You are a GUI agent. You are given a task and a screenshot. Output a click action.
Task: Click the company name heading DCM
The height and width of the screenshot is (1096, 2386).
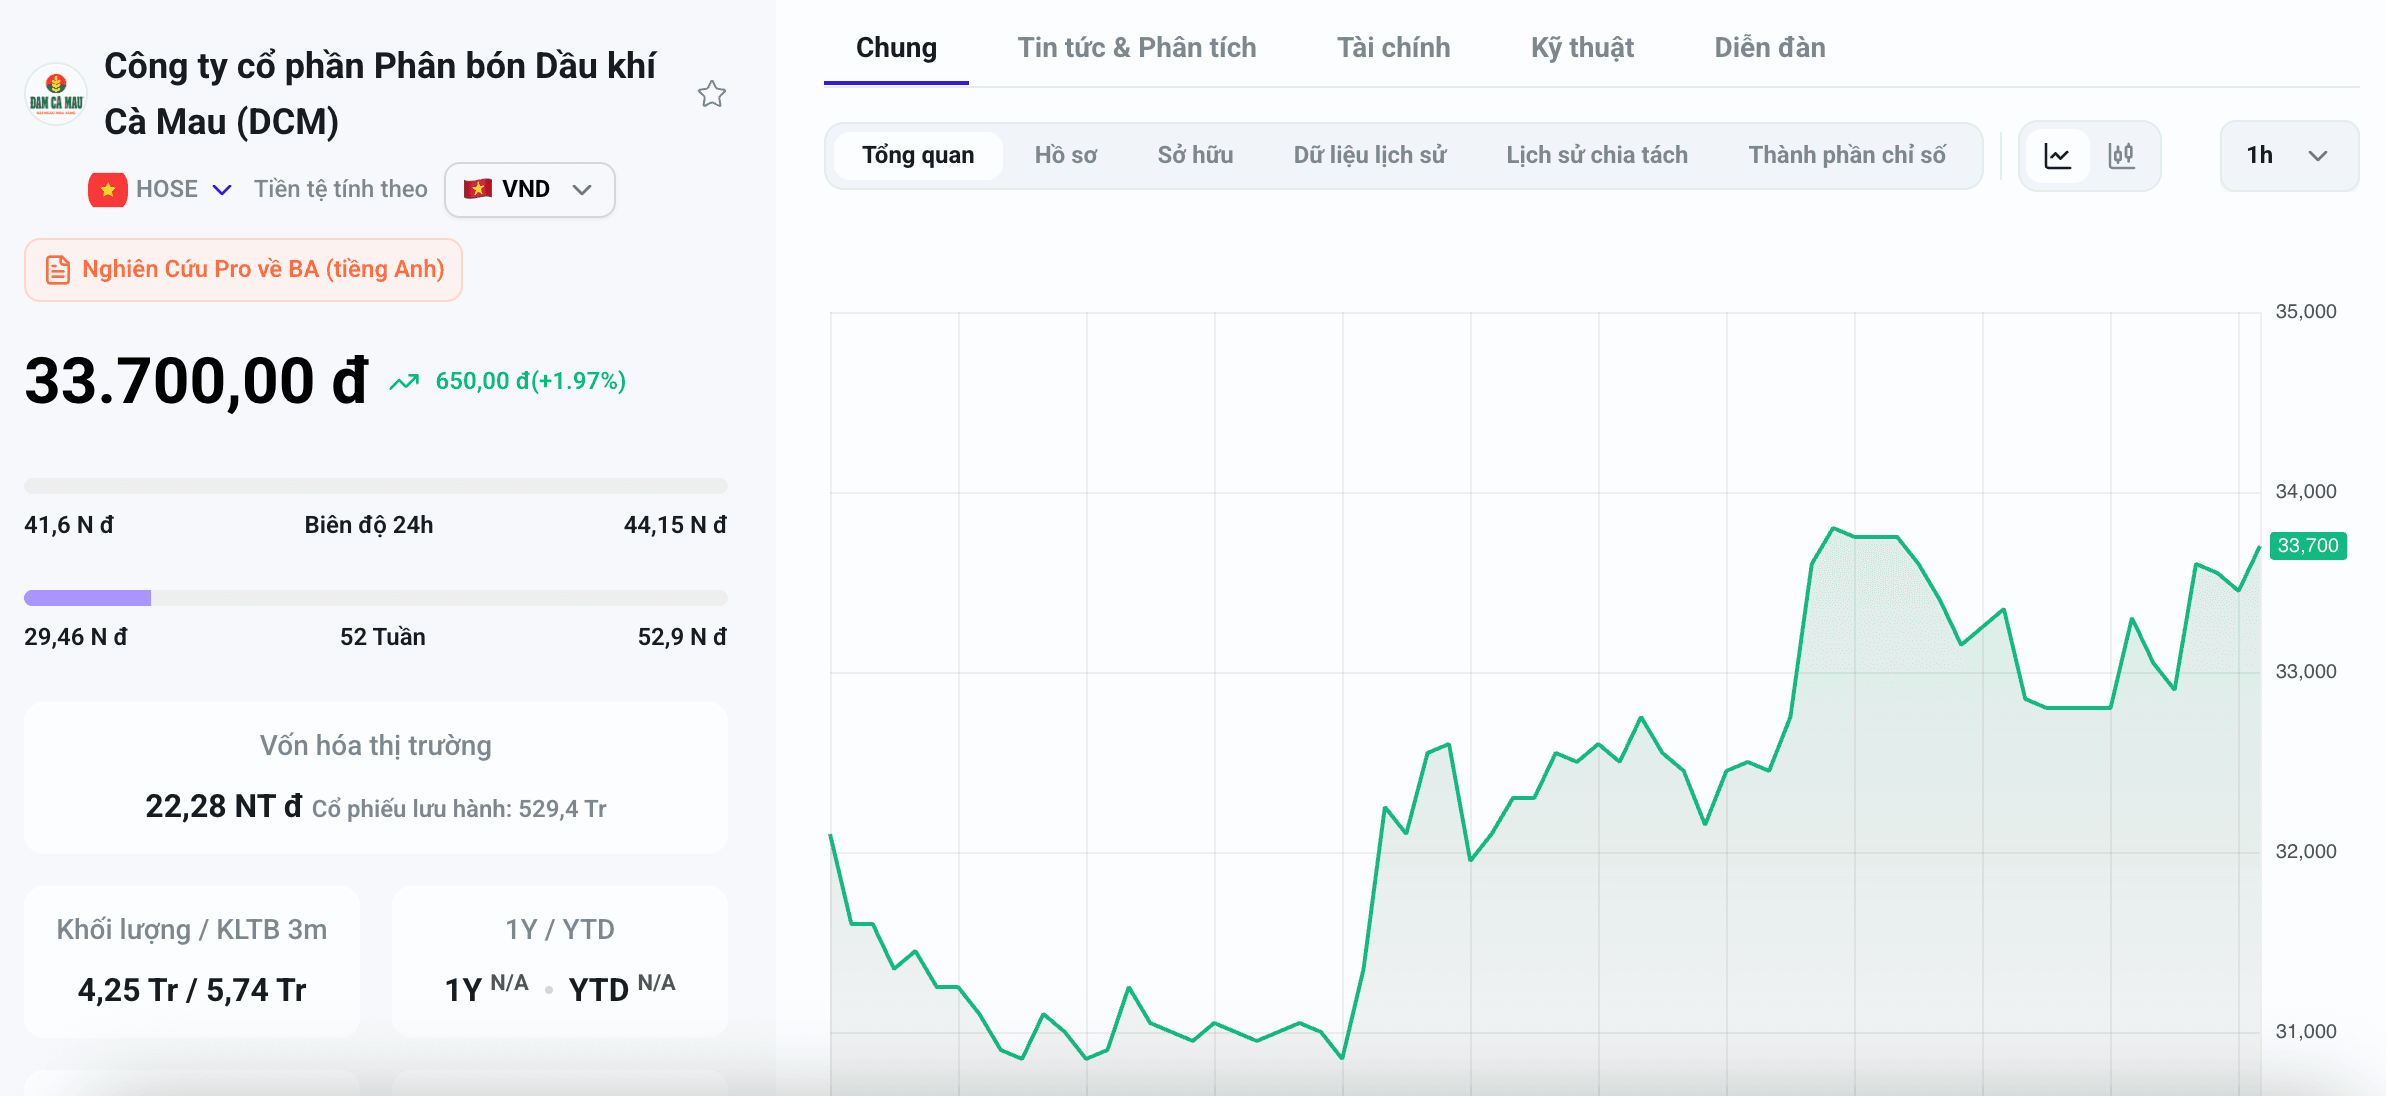point(380,94)
